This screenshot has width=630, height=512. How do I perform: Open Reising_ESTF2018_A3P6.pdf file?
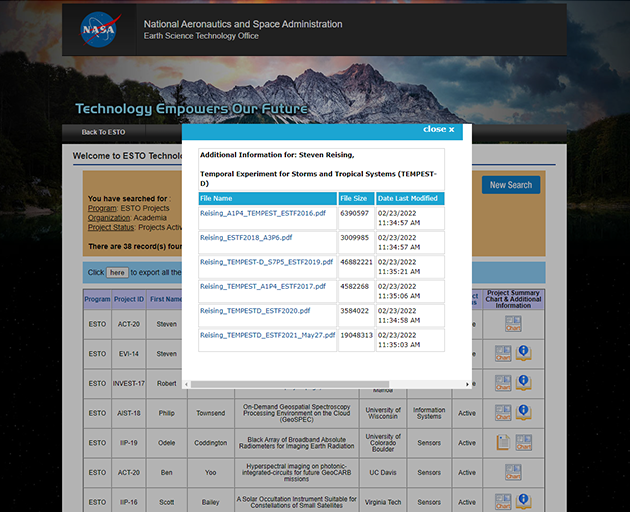click(246, 238)
